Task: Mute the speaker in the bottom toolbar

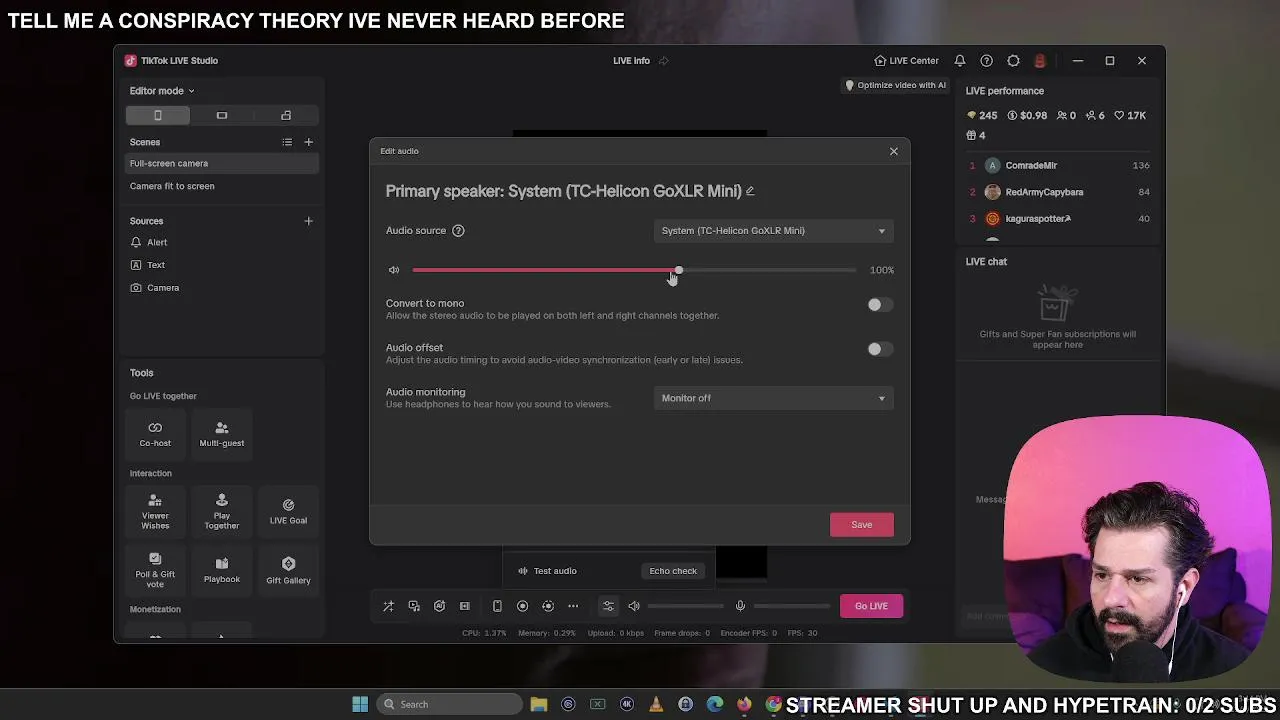Action: 634,606
